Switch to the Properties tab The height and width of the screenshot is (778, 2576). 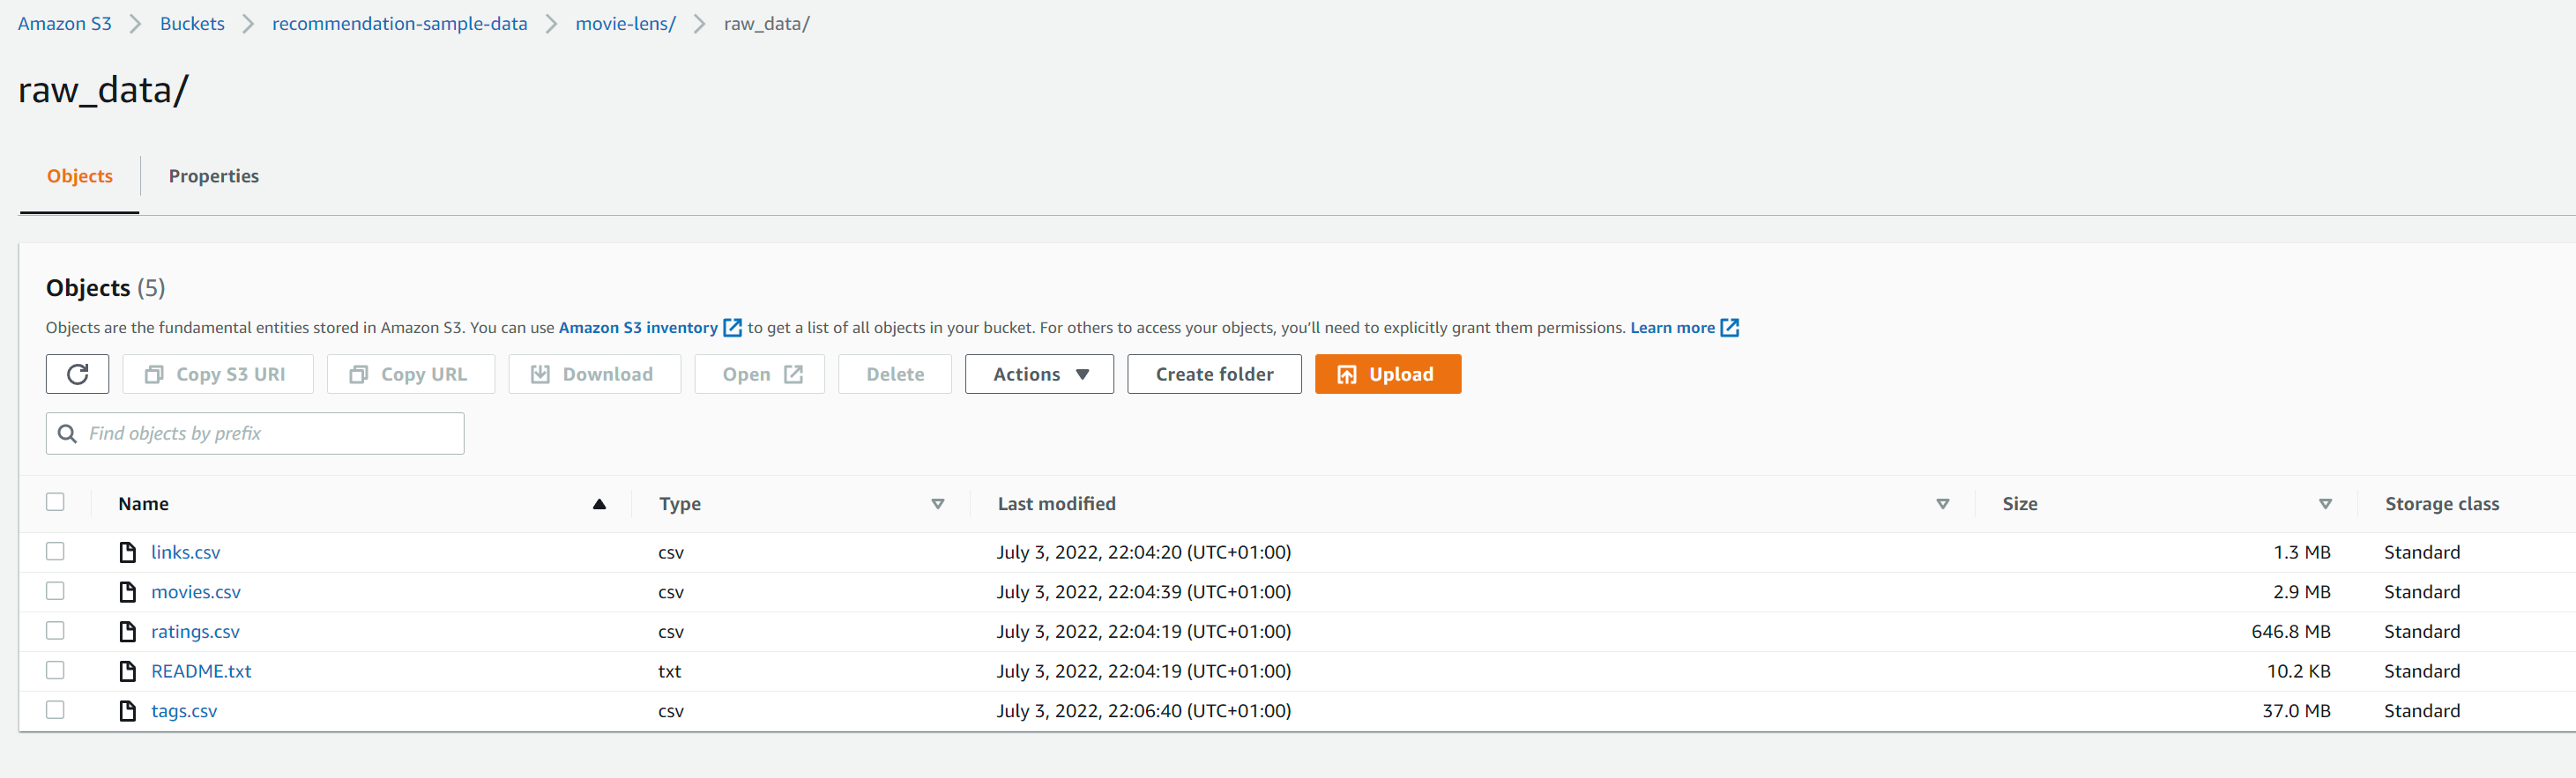214,176
